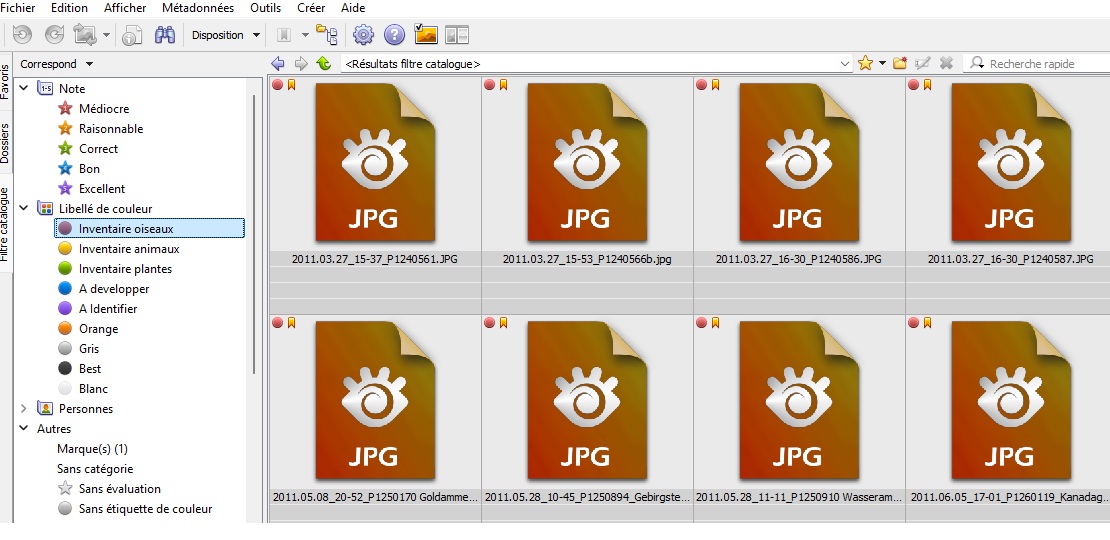
Task: Click the binoculars search icon
Action: [165, 35]
